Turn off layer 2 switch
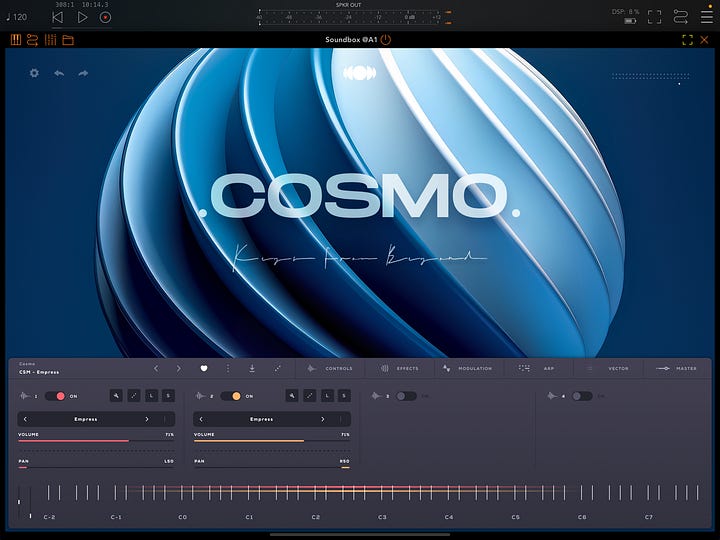 (231, 396)
